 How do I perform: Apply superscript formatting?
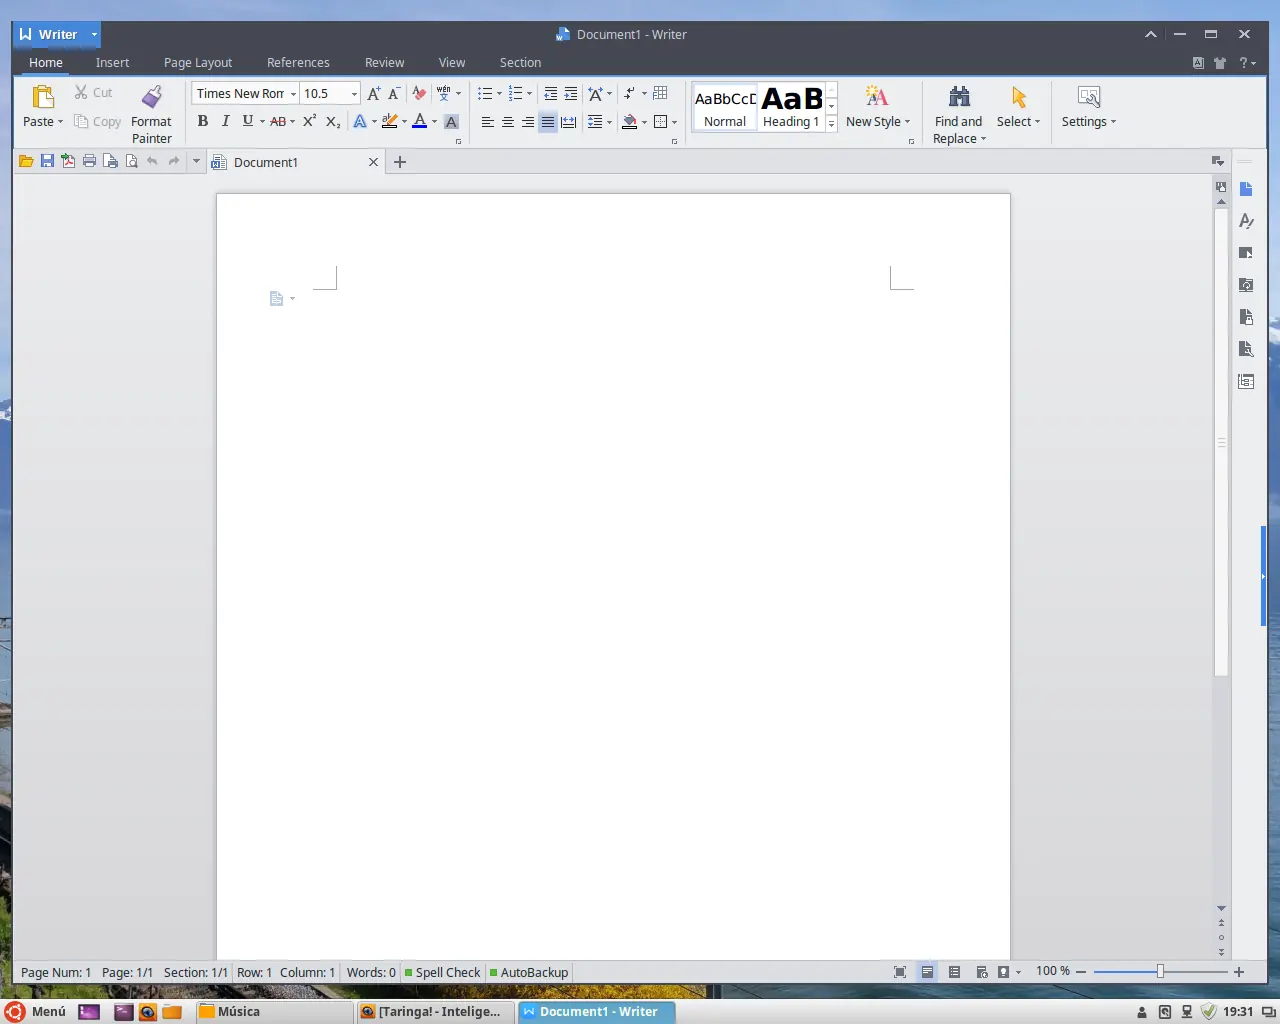pos(310,121)
